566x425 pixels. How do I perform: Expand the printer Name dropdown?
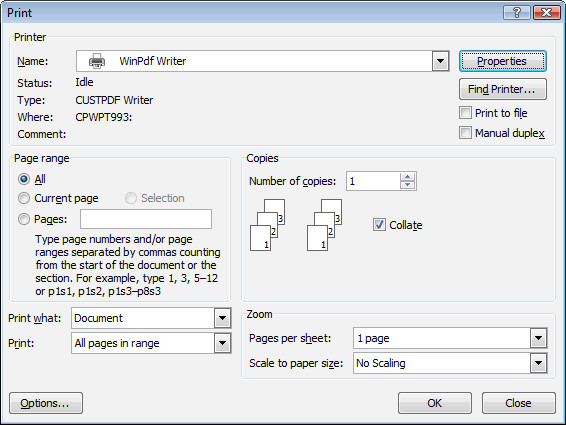pos(440,61)
